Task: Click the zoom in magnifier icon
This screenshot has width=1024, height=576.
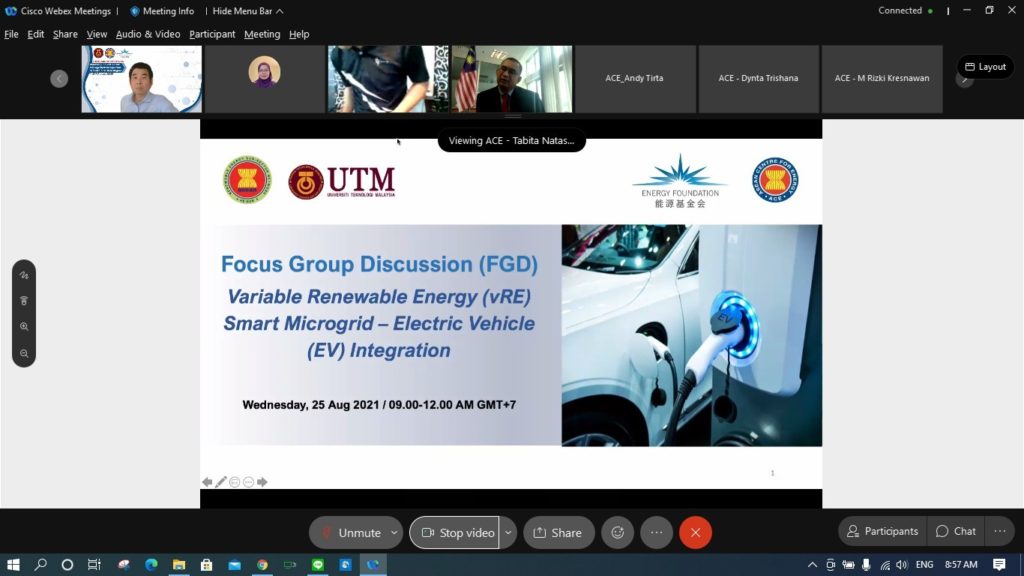Action: coord(24,327)
